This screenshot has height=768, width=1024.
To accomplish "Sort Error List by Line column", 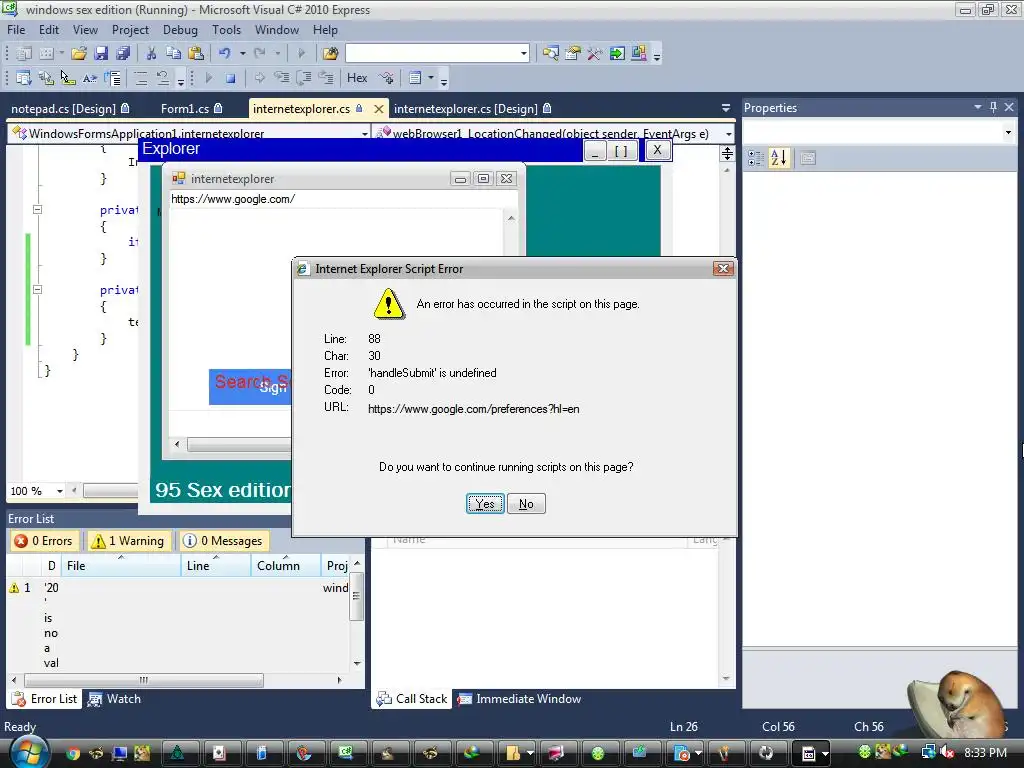I will pyautogui.click(x=216, y=566).
